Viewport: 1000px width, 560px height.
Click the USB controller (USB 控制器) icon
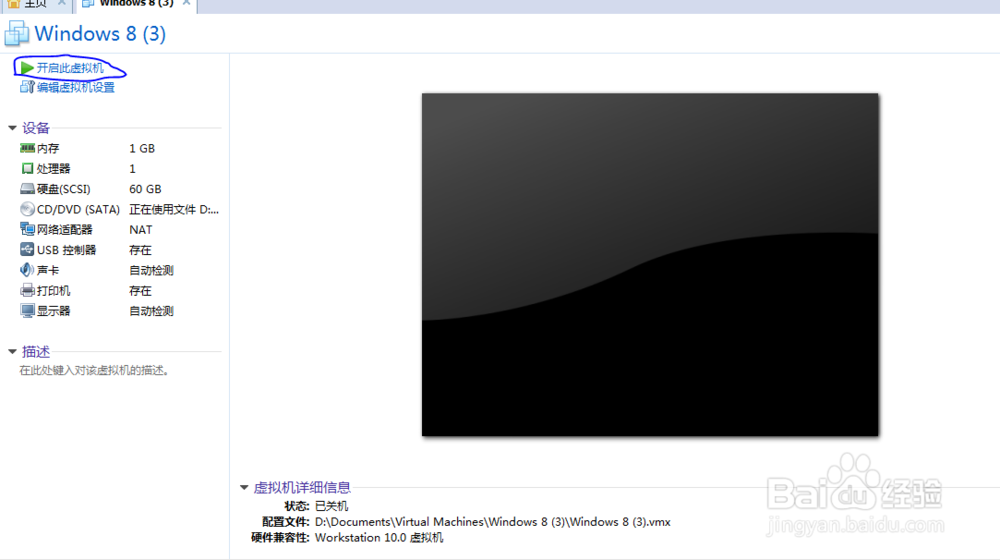pyautogui.click(x=27, y=249)
